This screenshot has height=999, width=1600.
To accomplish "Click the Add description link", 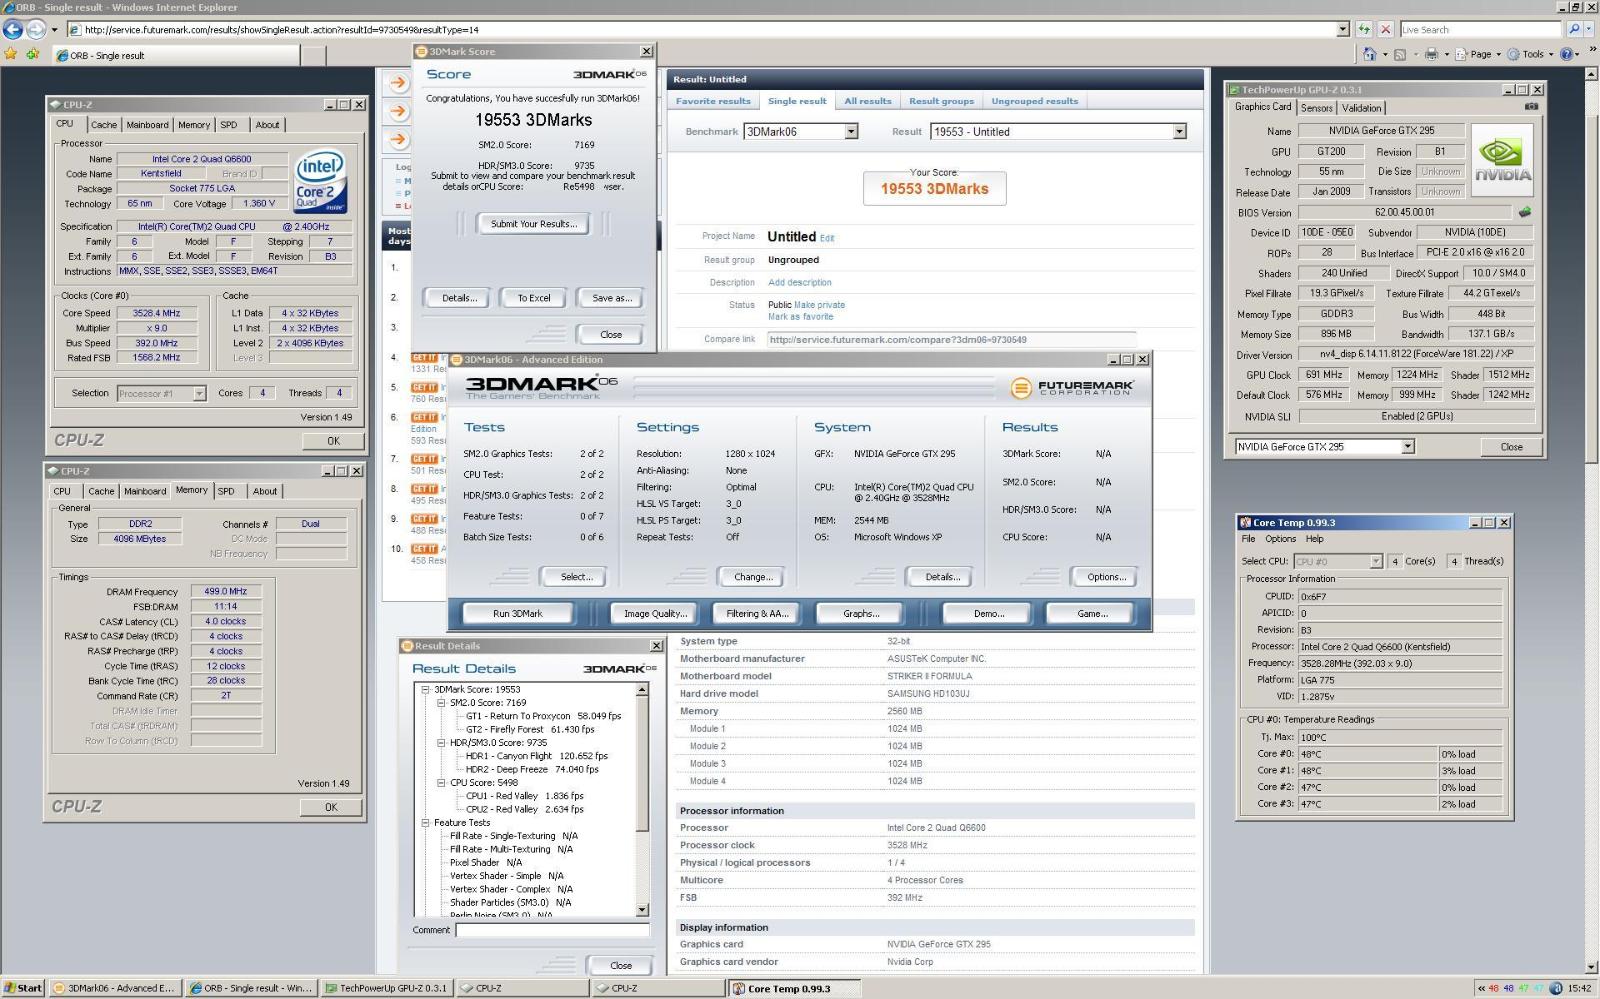I will click(799, 282).
